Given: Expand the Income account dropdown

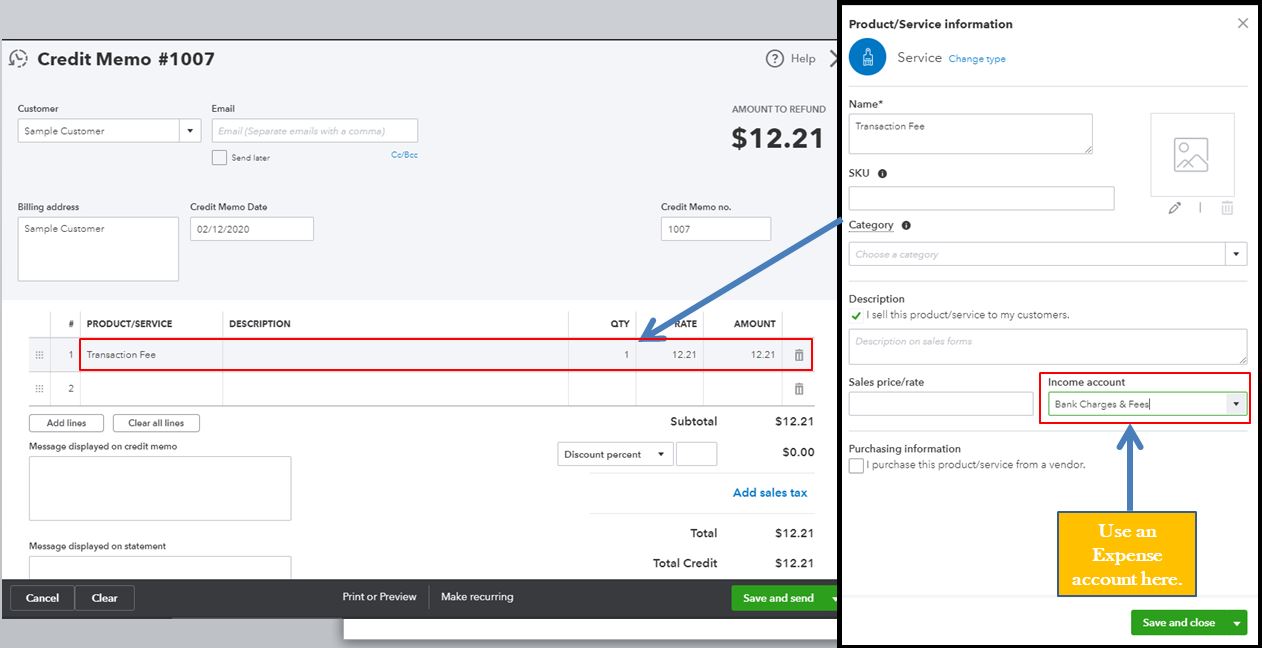Looking at the screenshot, I should (1236, 404).
